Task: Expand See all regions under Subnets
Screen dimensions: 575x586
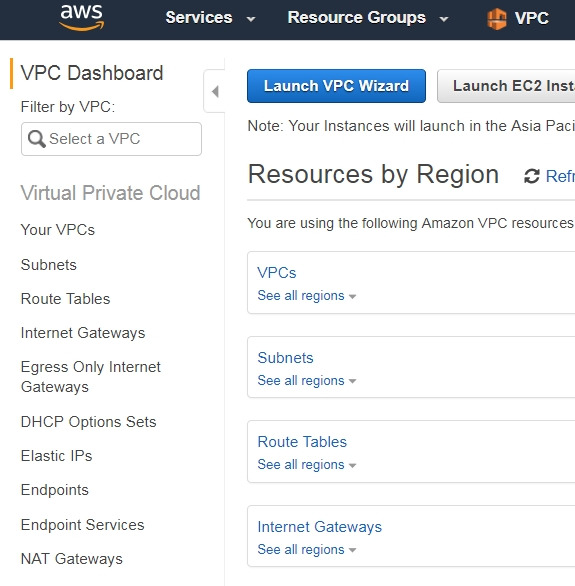Action: pyautogui.click(x=306, y=380)
